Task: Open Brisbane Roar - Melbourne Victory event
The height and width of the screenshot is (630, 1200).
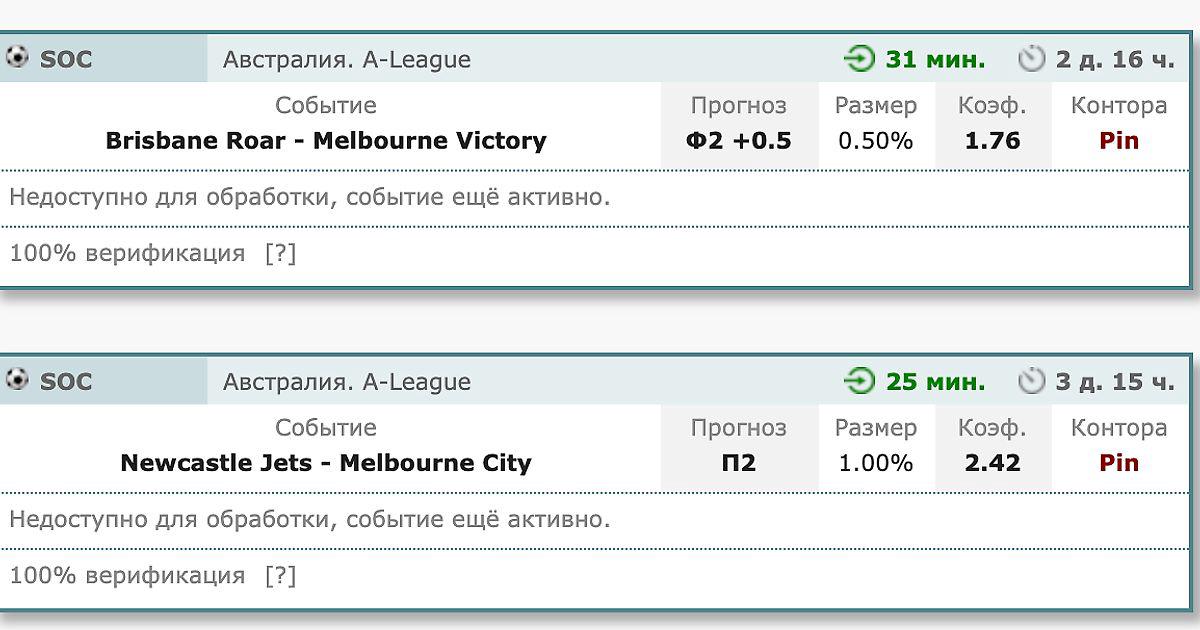Action: [326, 141]
